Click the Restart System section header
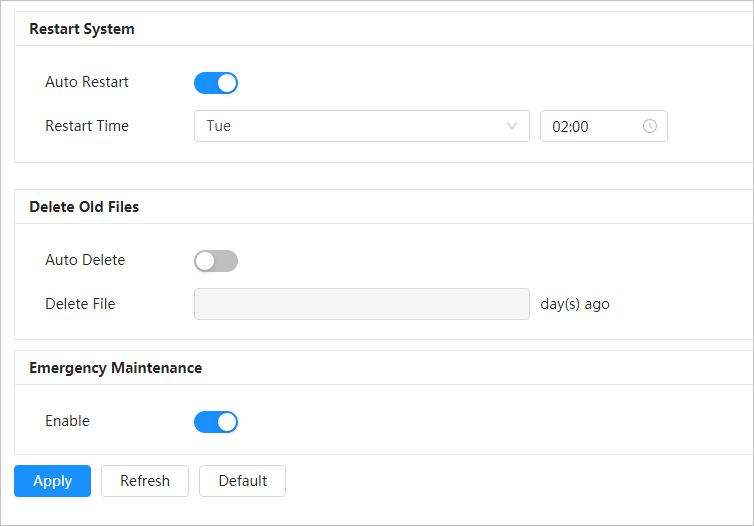The image size is (754, 526). 82,29
